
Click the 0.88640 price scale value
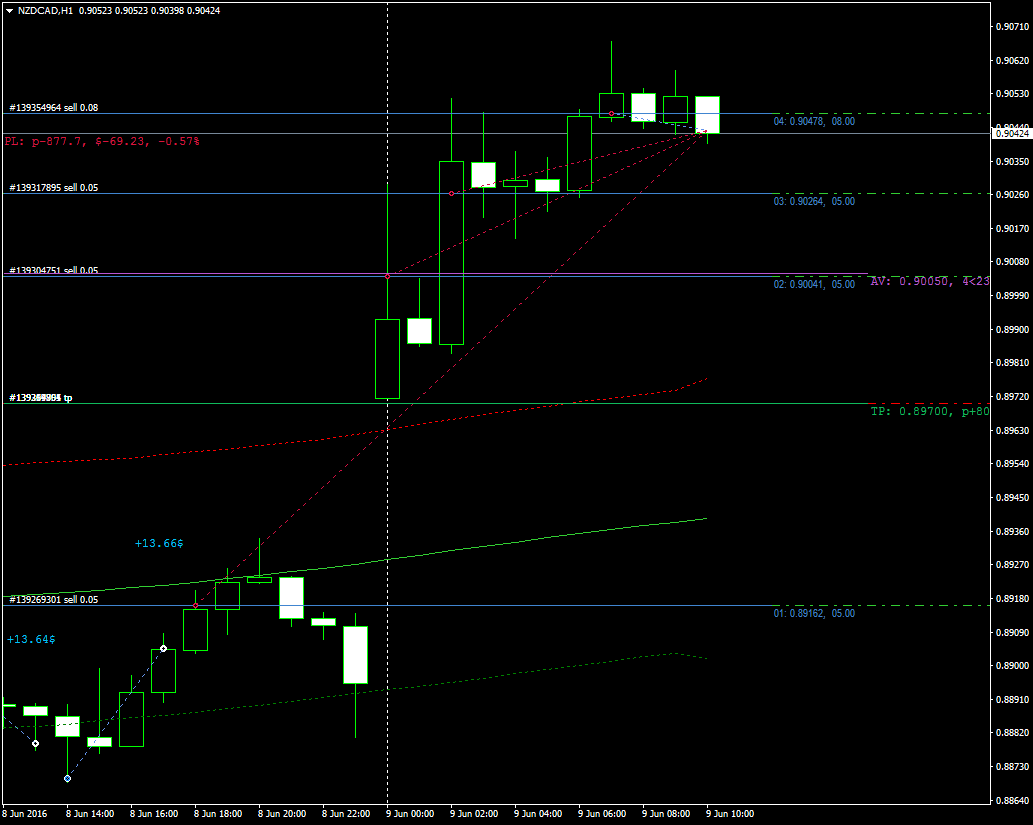click(x=1013, y=800)
